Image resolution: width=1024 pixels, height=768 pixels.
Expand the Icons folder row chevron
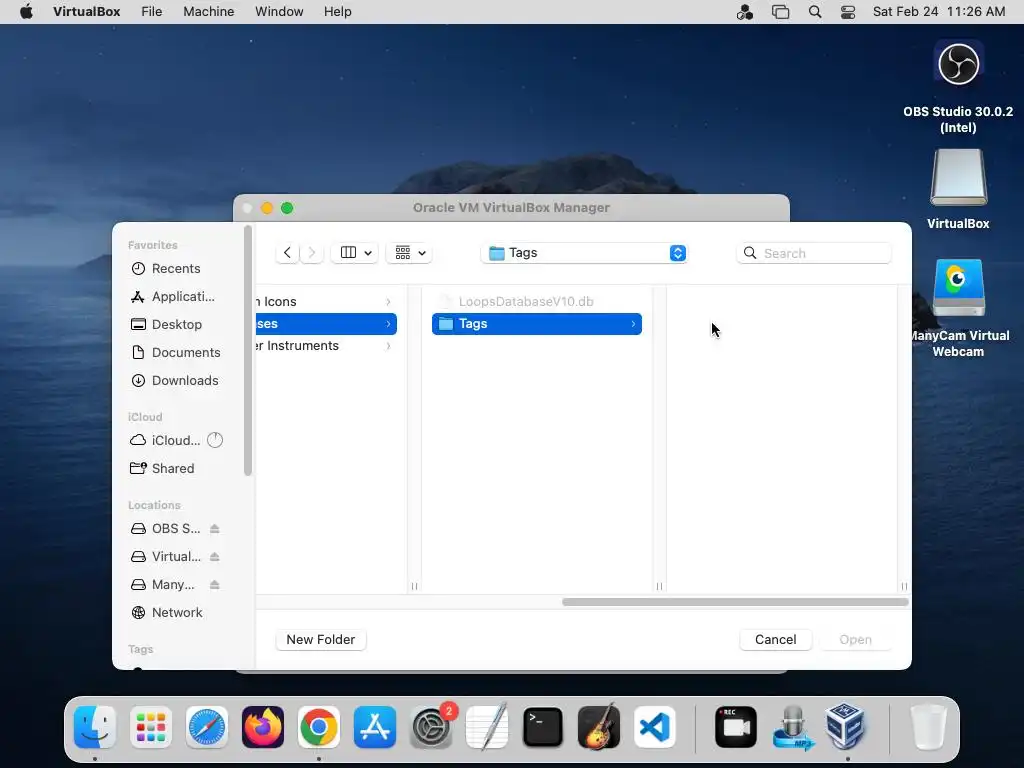click(389, 302)
